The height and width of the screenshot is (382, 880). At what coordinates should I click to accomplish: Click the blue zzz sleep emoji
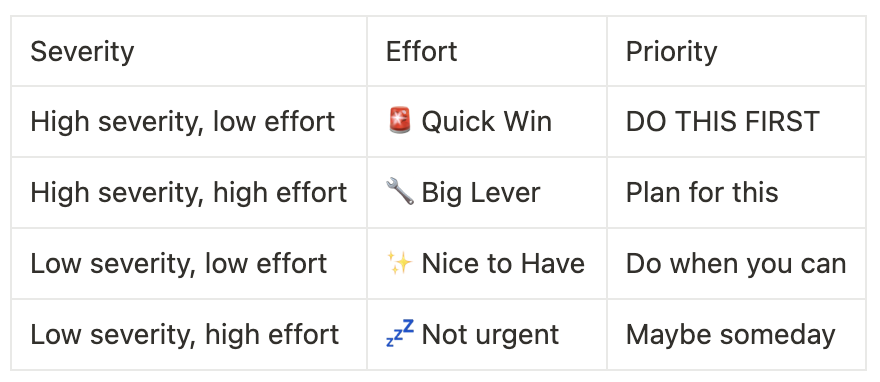pyautogui.click(x=400, y=333)
